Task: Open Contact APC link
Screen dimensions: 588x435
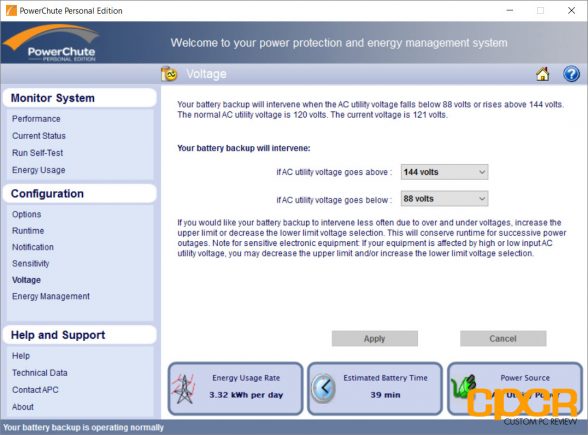Action: click(x=35, y=390)
